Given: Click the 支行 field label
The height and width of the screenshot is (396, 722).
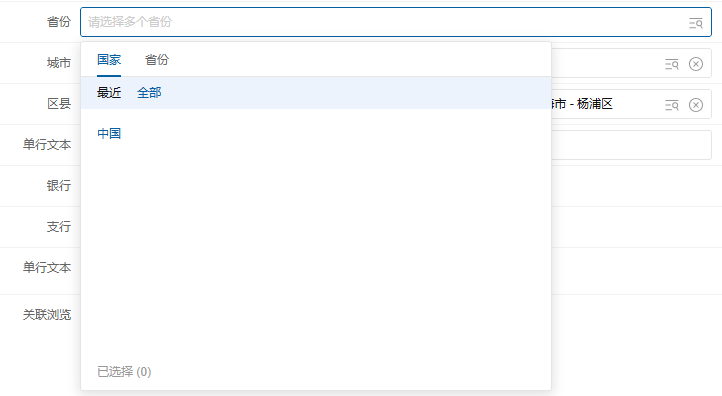Looking at the screenshot, I should pyautogui.click(x=59, y=227).
